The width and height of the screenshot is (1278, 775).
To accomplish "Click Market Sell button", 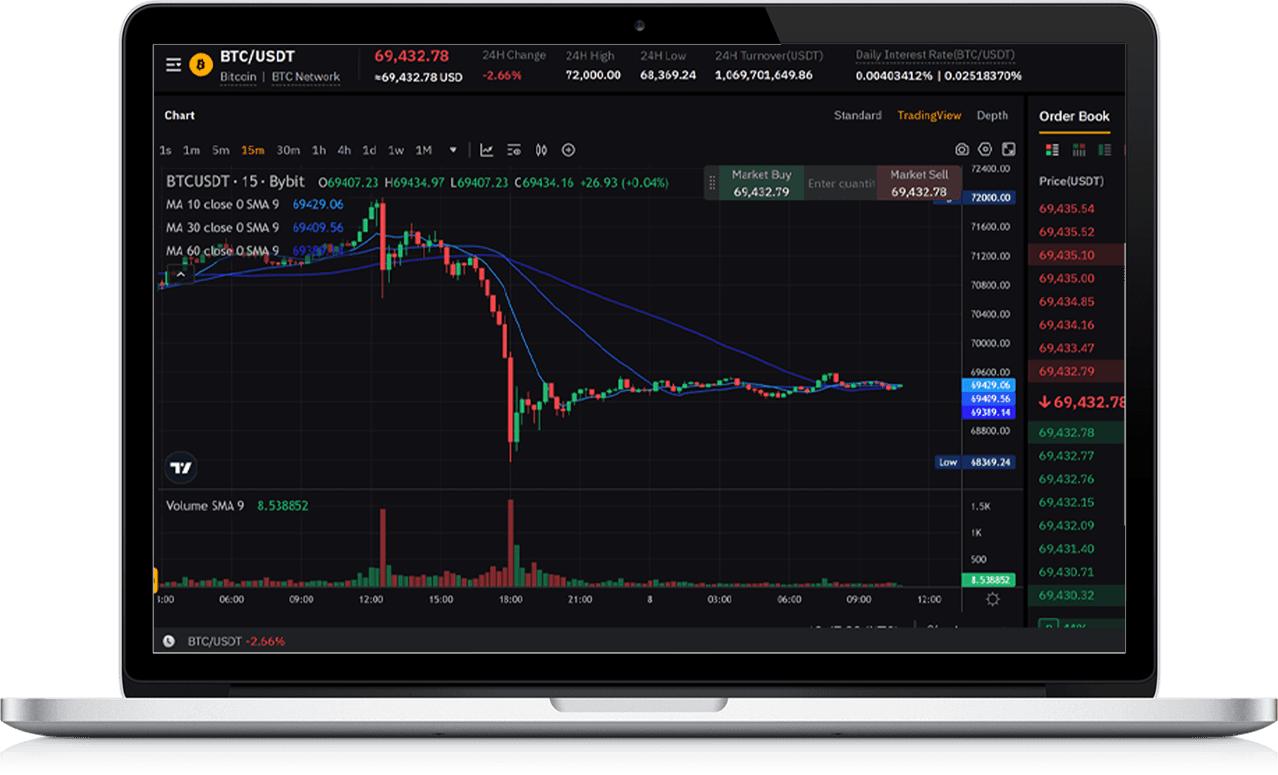I will [x=919, y=183].
